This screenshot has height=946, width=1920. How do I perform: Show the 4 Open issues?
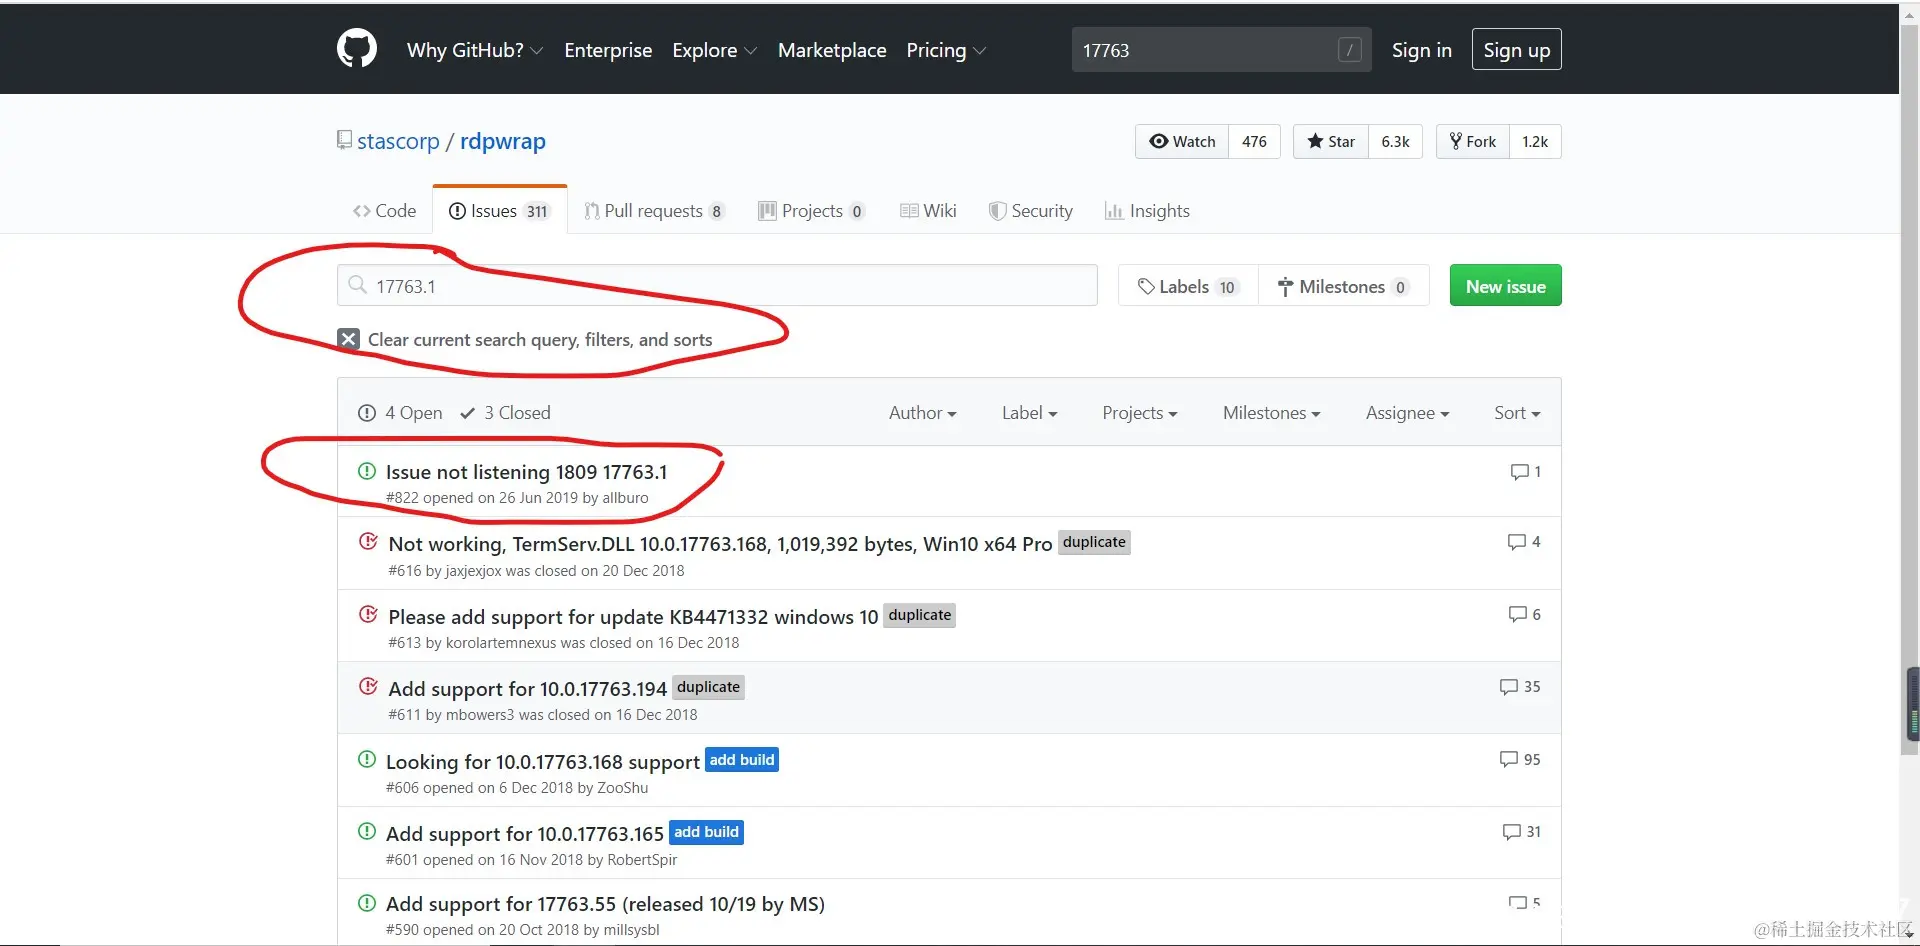(400, 413)
